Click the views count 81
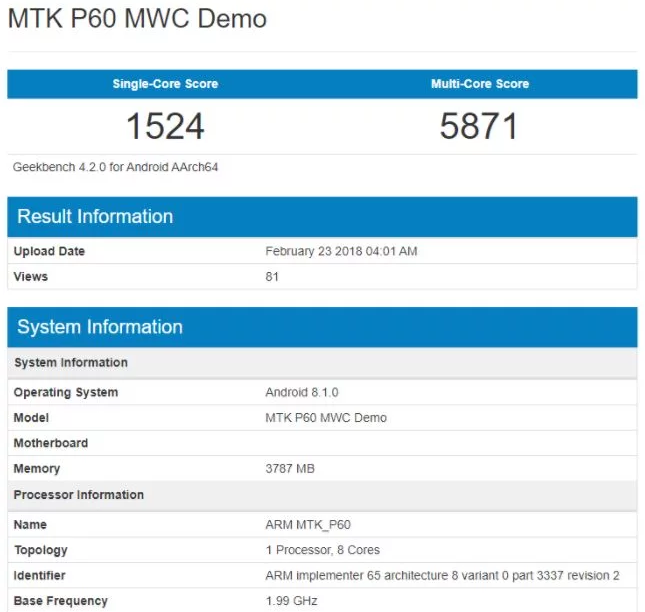The height and width of the screenshot is (612, 645). coord(272,276)
